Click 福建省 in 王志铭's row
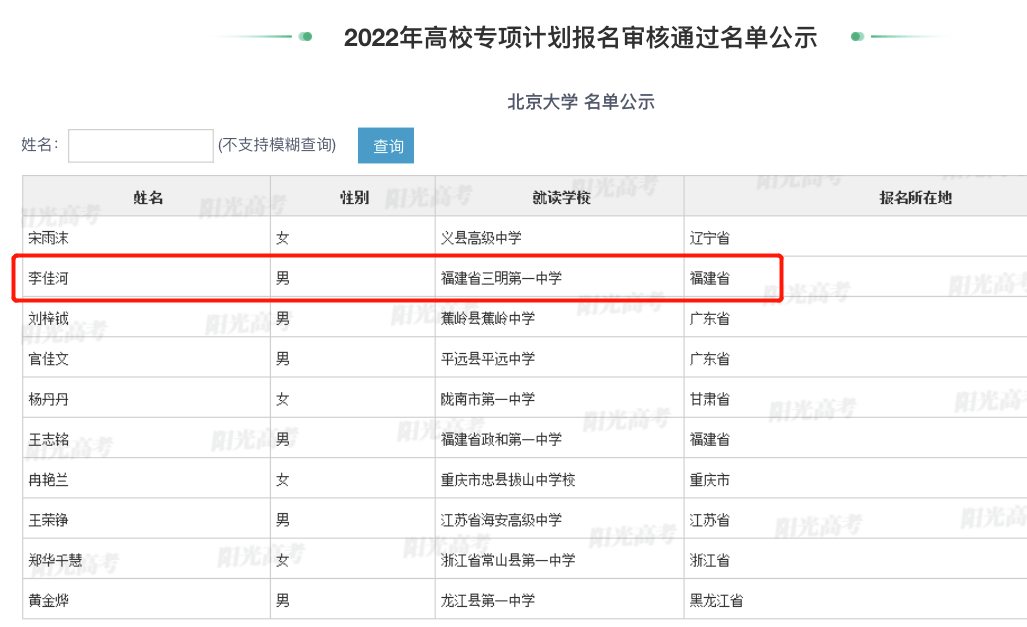Screen dimensions: 1027x627 coord(709,440)
